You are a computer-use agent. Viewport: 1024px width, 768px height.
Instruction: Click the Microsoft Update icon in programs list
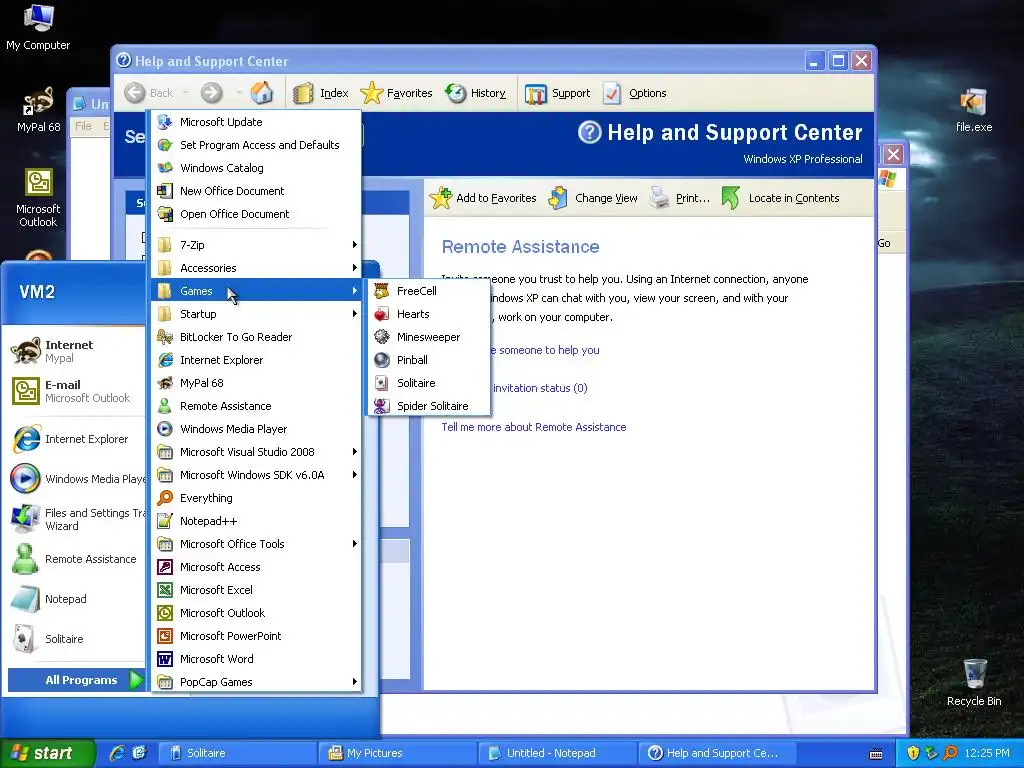[x=165, y=122]
